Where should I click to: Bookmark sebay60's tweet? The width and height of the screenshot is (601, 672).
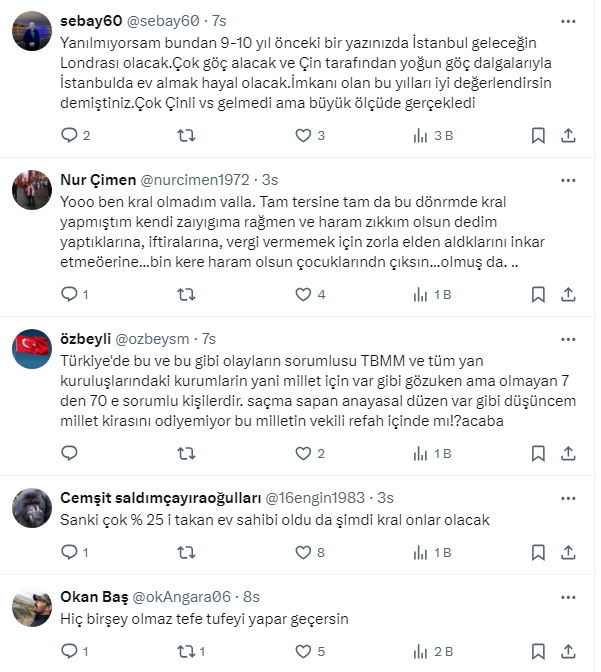pos(538,135)
